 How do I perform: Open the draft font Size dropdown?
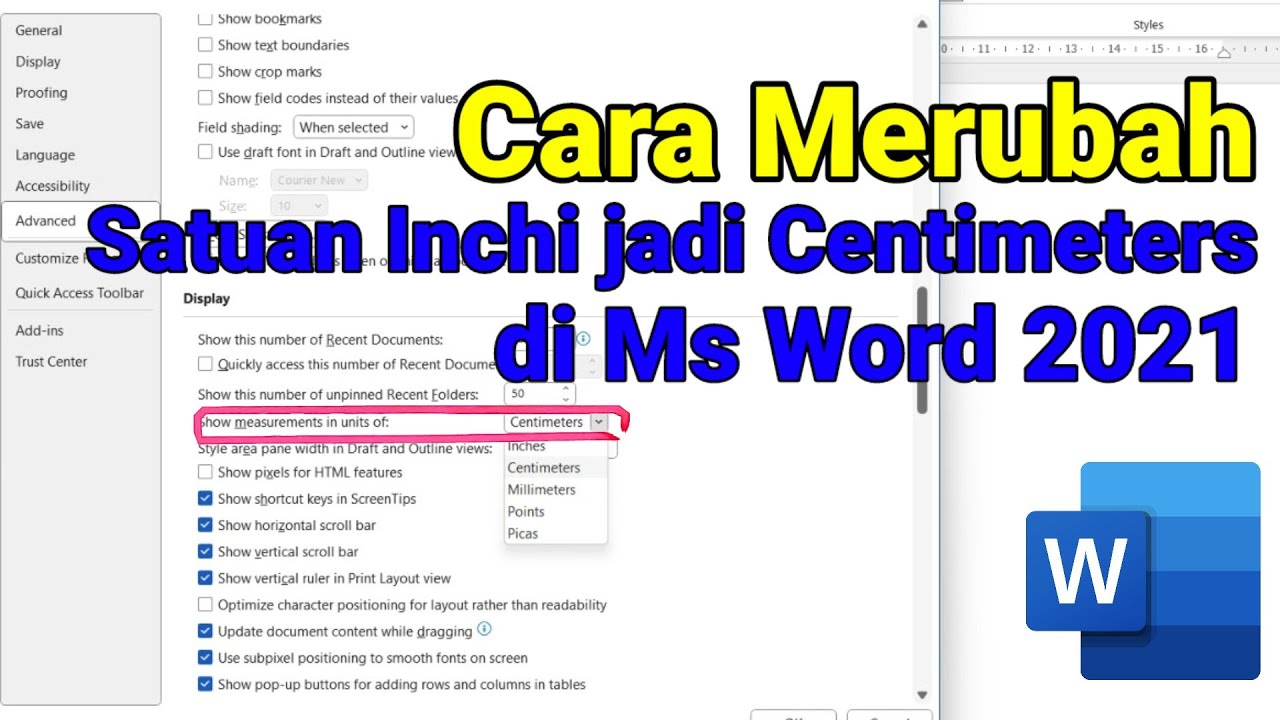click(x=299, y=205)
